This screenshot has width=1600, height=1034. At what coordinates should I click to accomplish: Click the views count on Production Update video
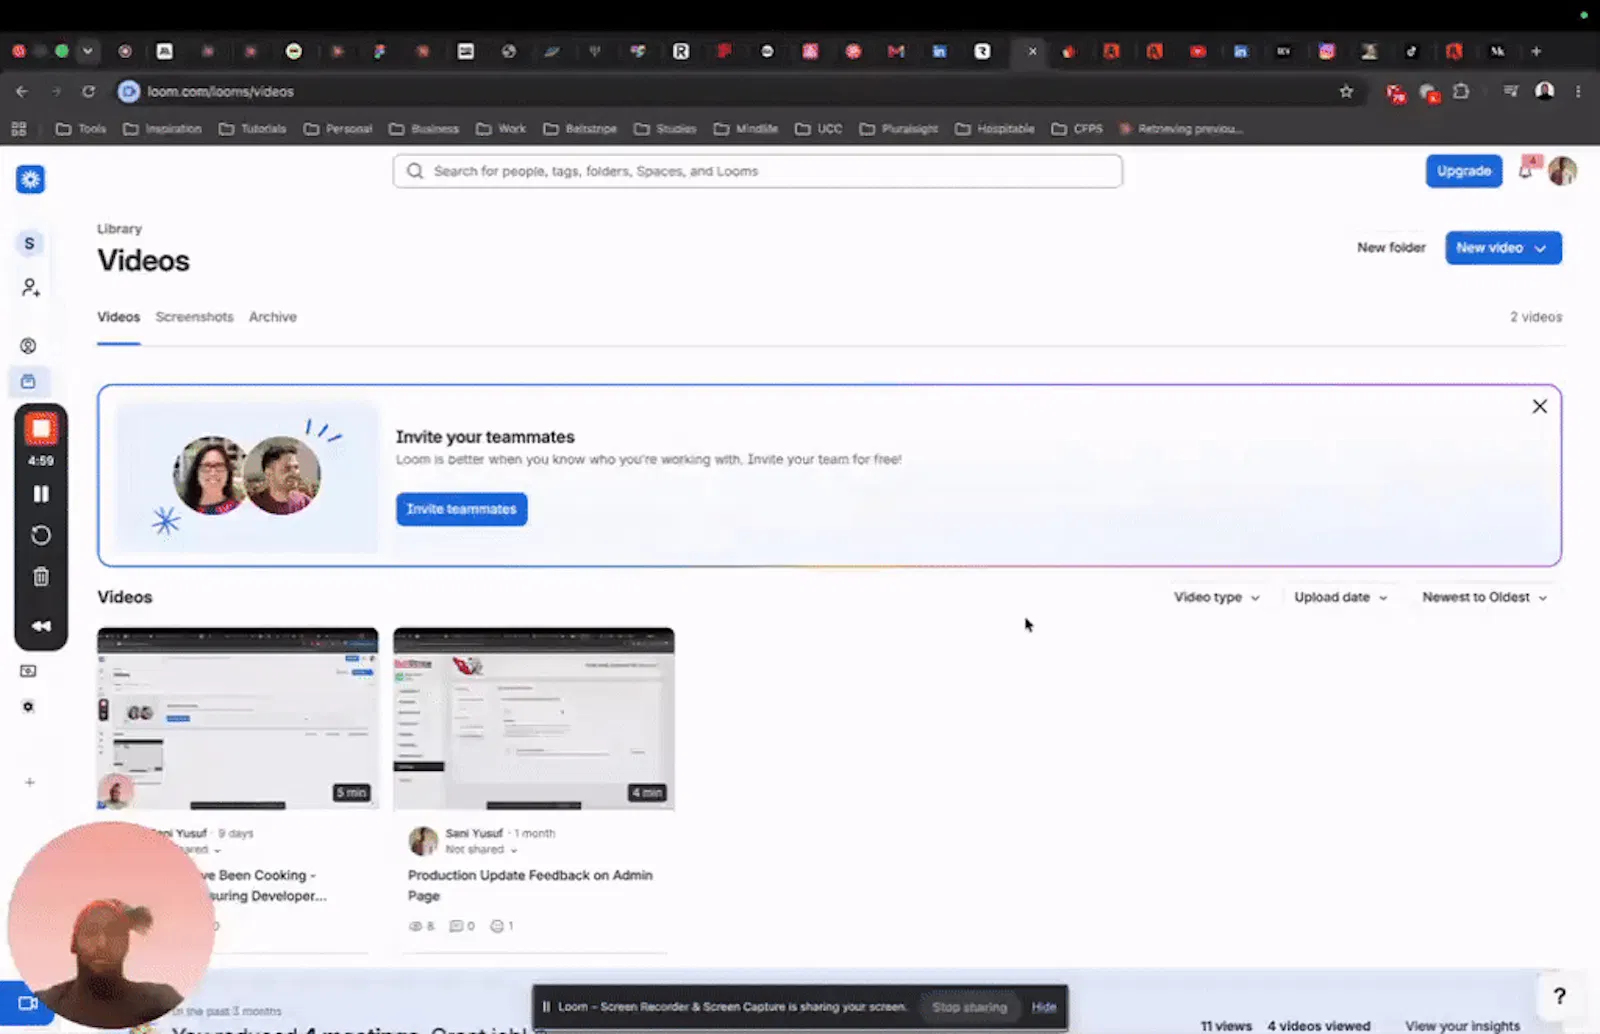421,926
